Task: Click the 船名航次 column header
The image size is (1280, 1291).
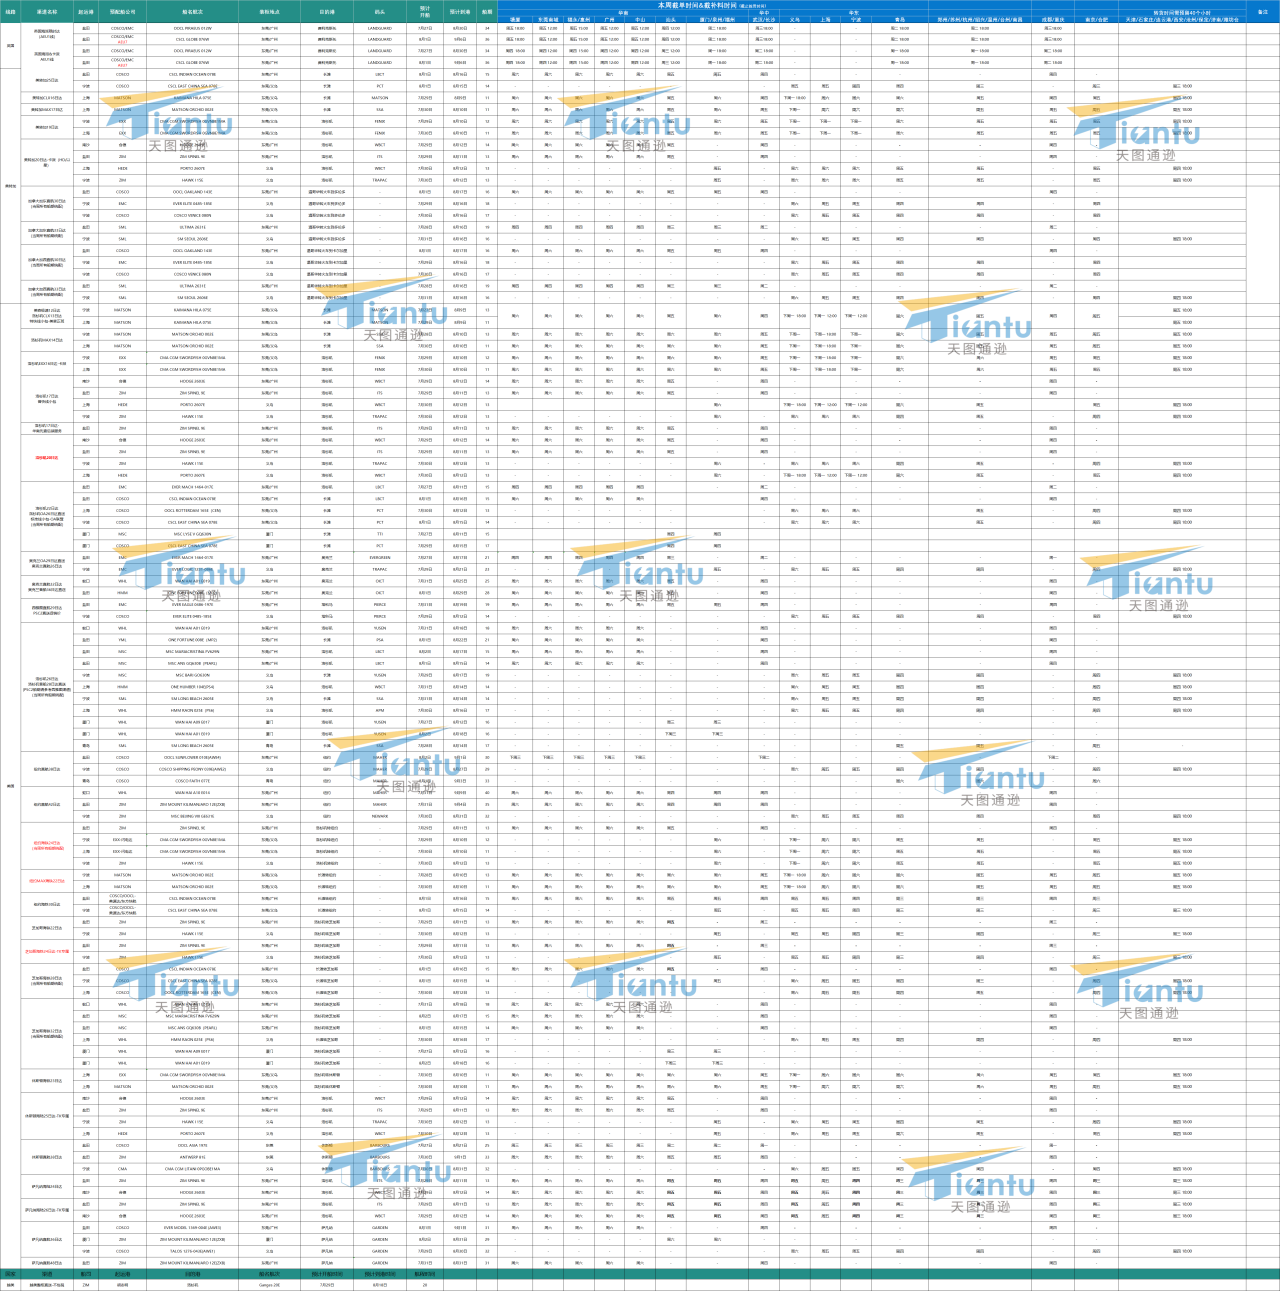Action: click(192, 12)
